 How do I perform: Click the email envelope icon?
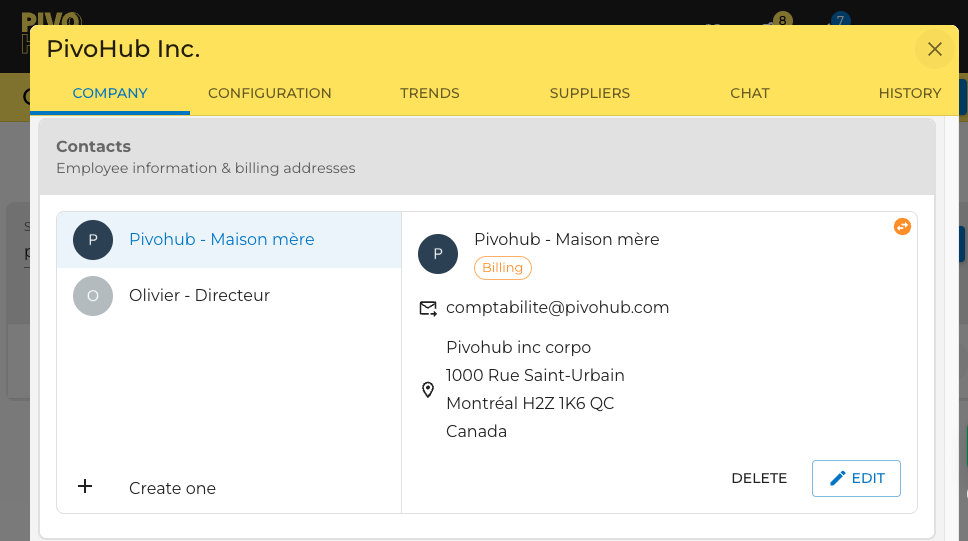pos(428,308)
